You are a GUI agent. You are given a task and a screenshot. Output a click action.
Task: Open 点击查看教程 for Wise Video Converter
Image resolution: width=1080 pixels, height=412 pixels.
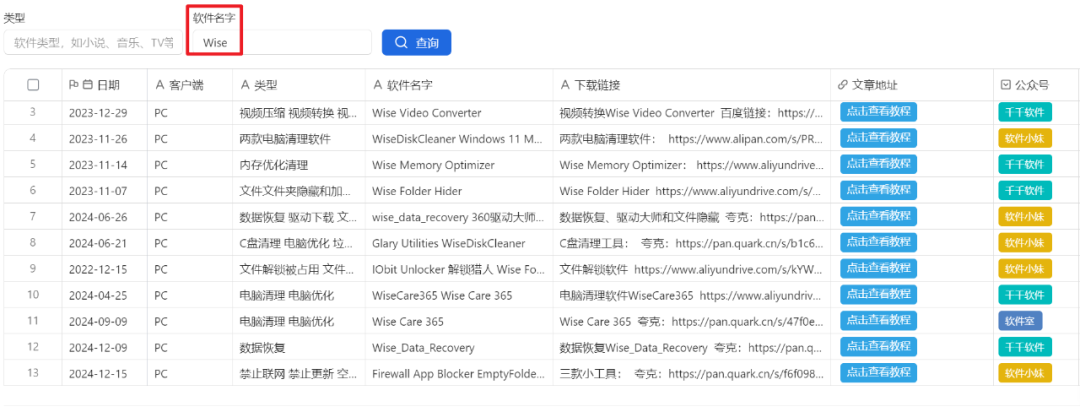tap(878, 111)
